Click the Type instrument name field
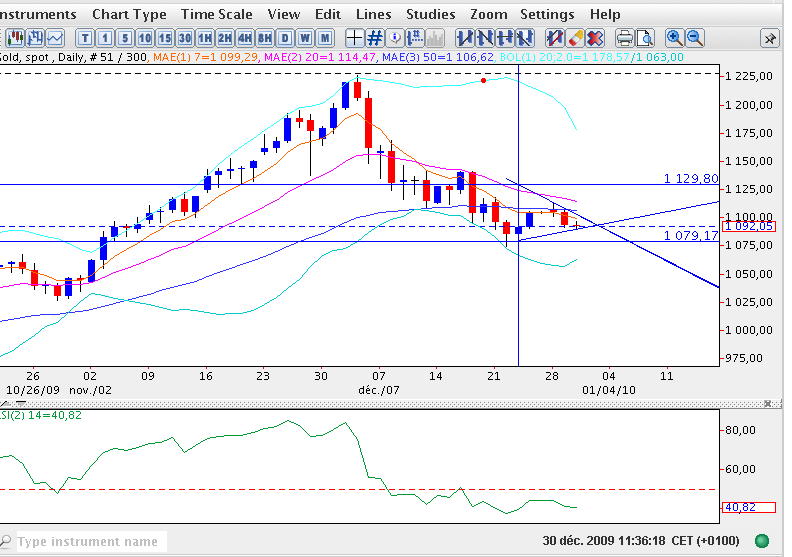 click(88, 542)
